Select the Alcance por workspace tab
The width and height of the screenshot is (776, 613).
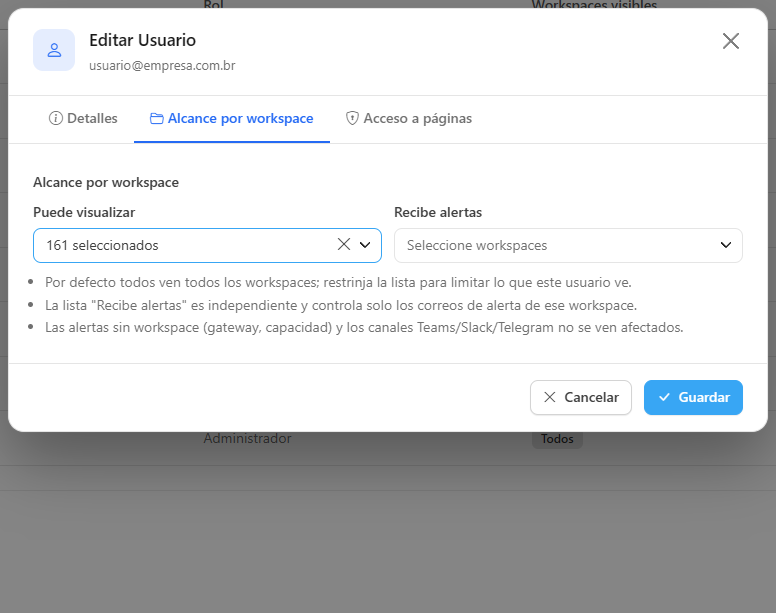232,118
